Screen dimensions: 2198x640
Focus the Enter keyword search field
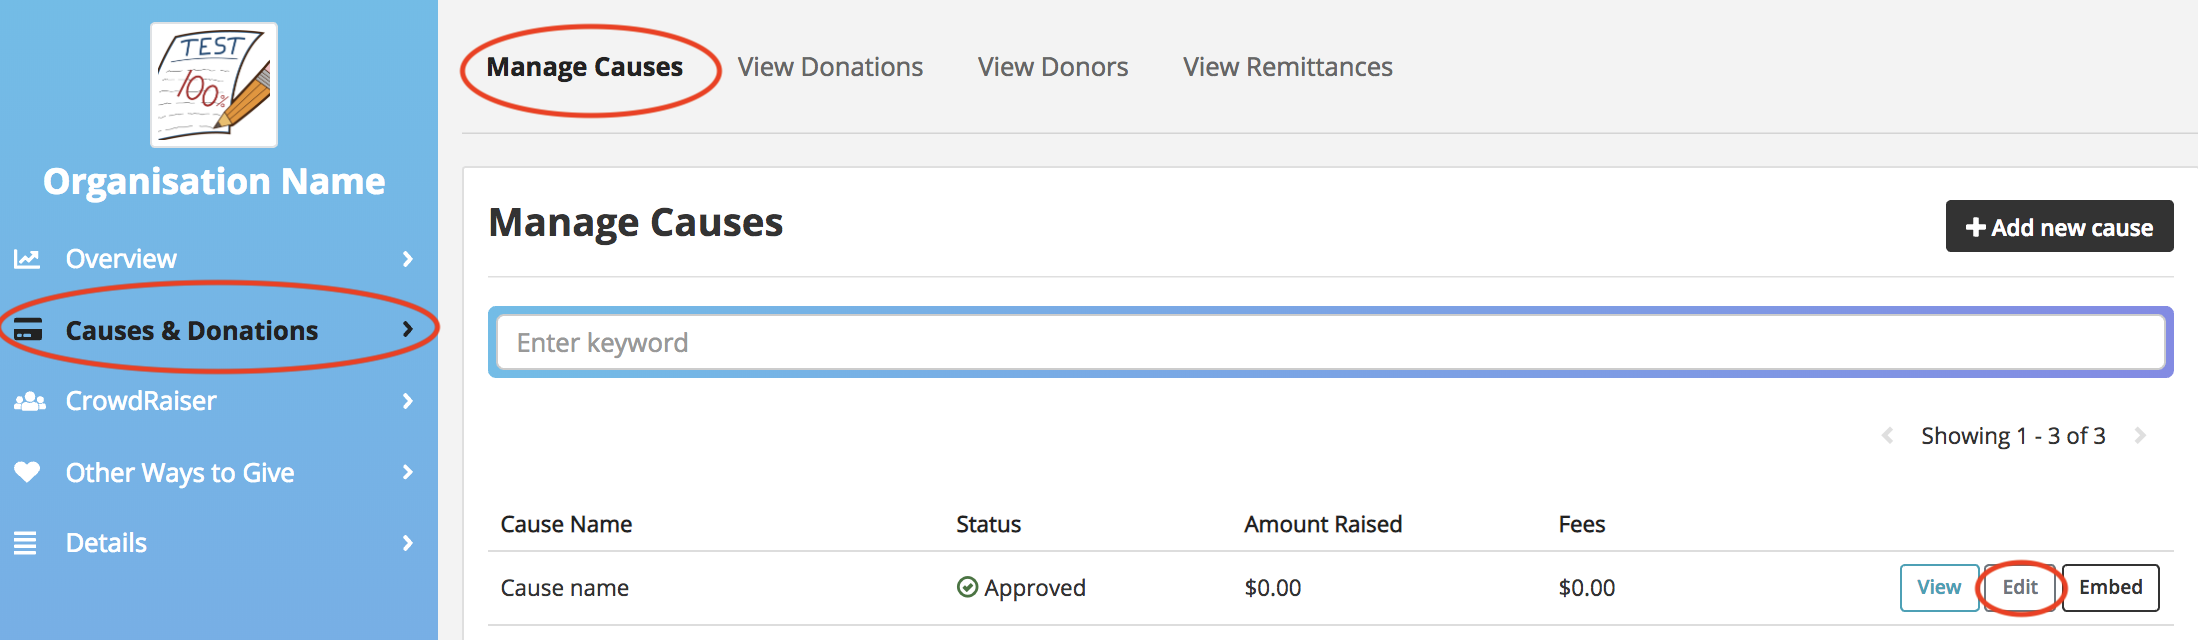(1331, 342)
